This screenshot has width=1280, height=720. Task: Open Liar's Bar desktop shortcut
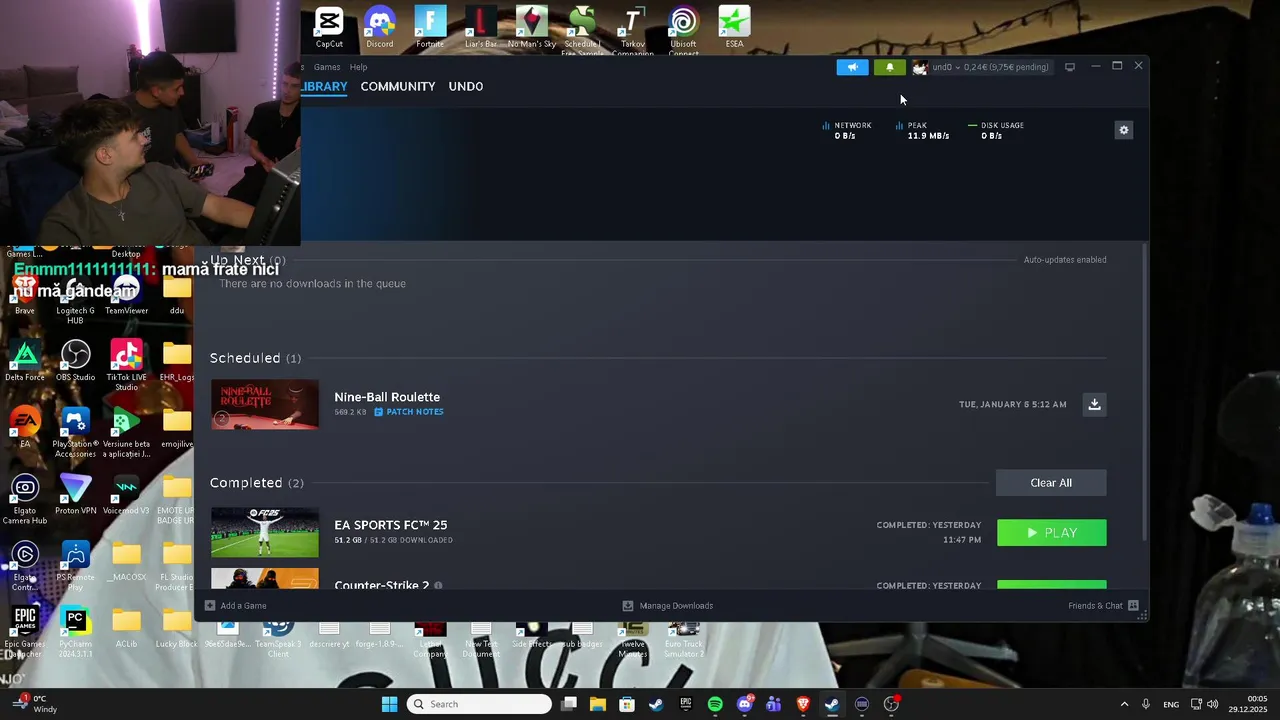click(481, 27)
